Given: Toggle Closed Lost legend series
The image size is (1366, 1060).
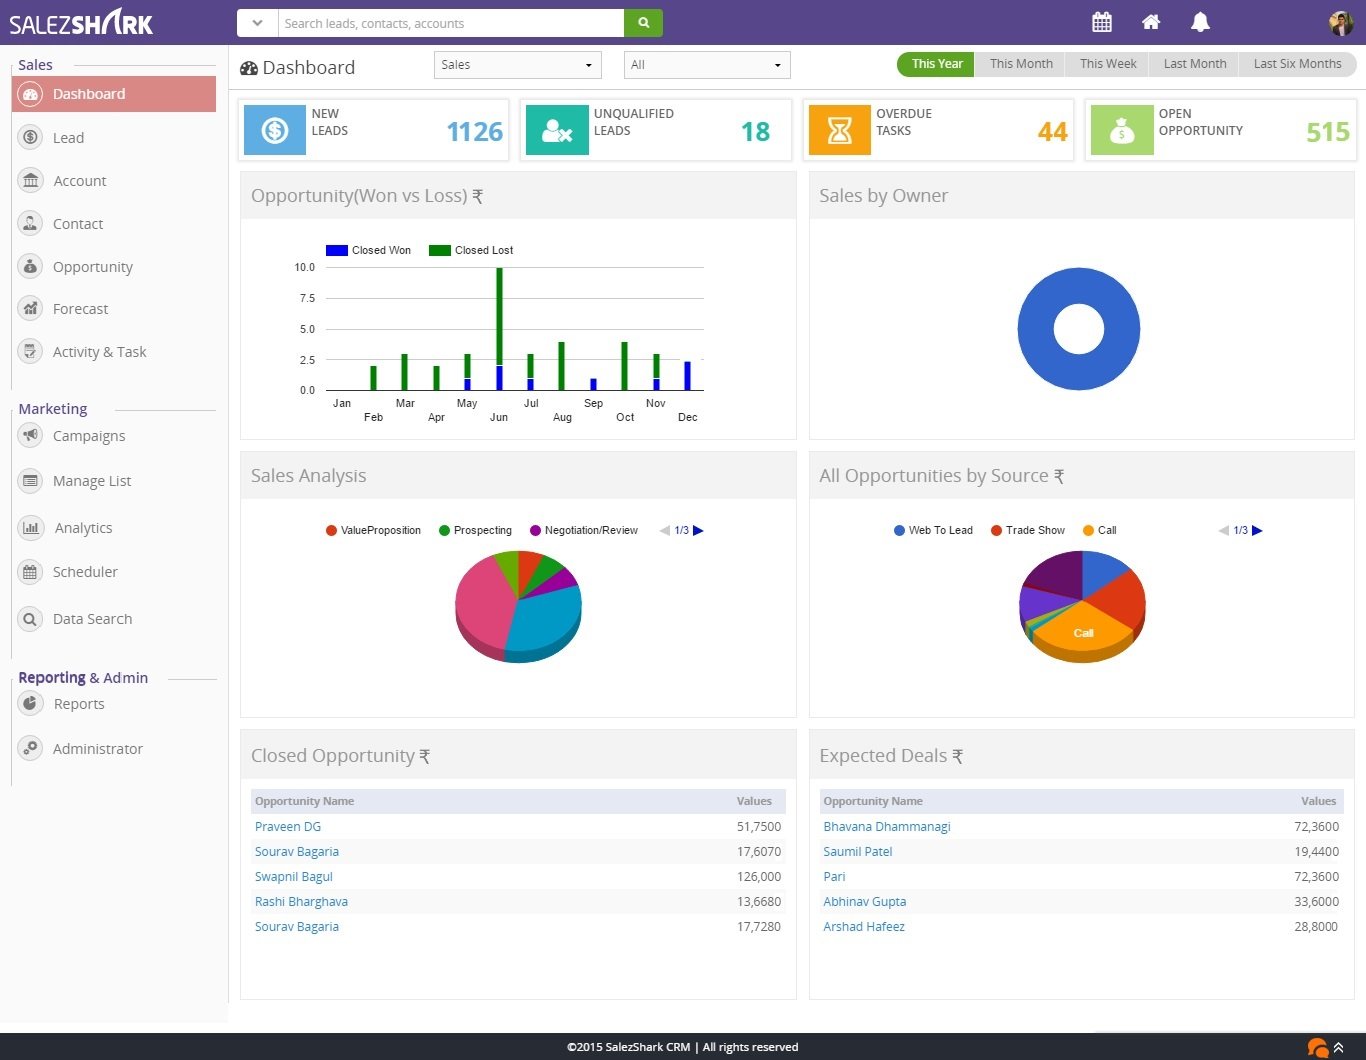Looking at the screenshot, I should pyautogui.click(x=471, y=250).
